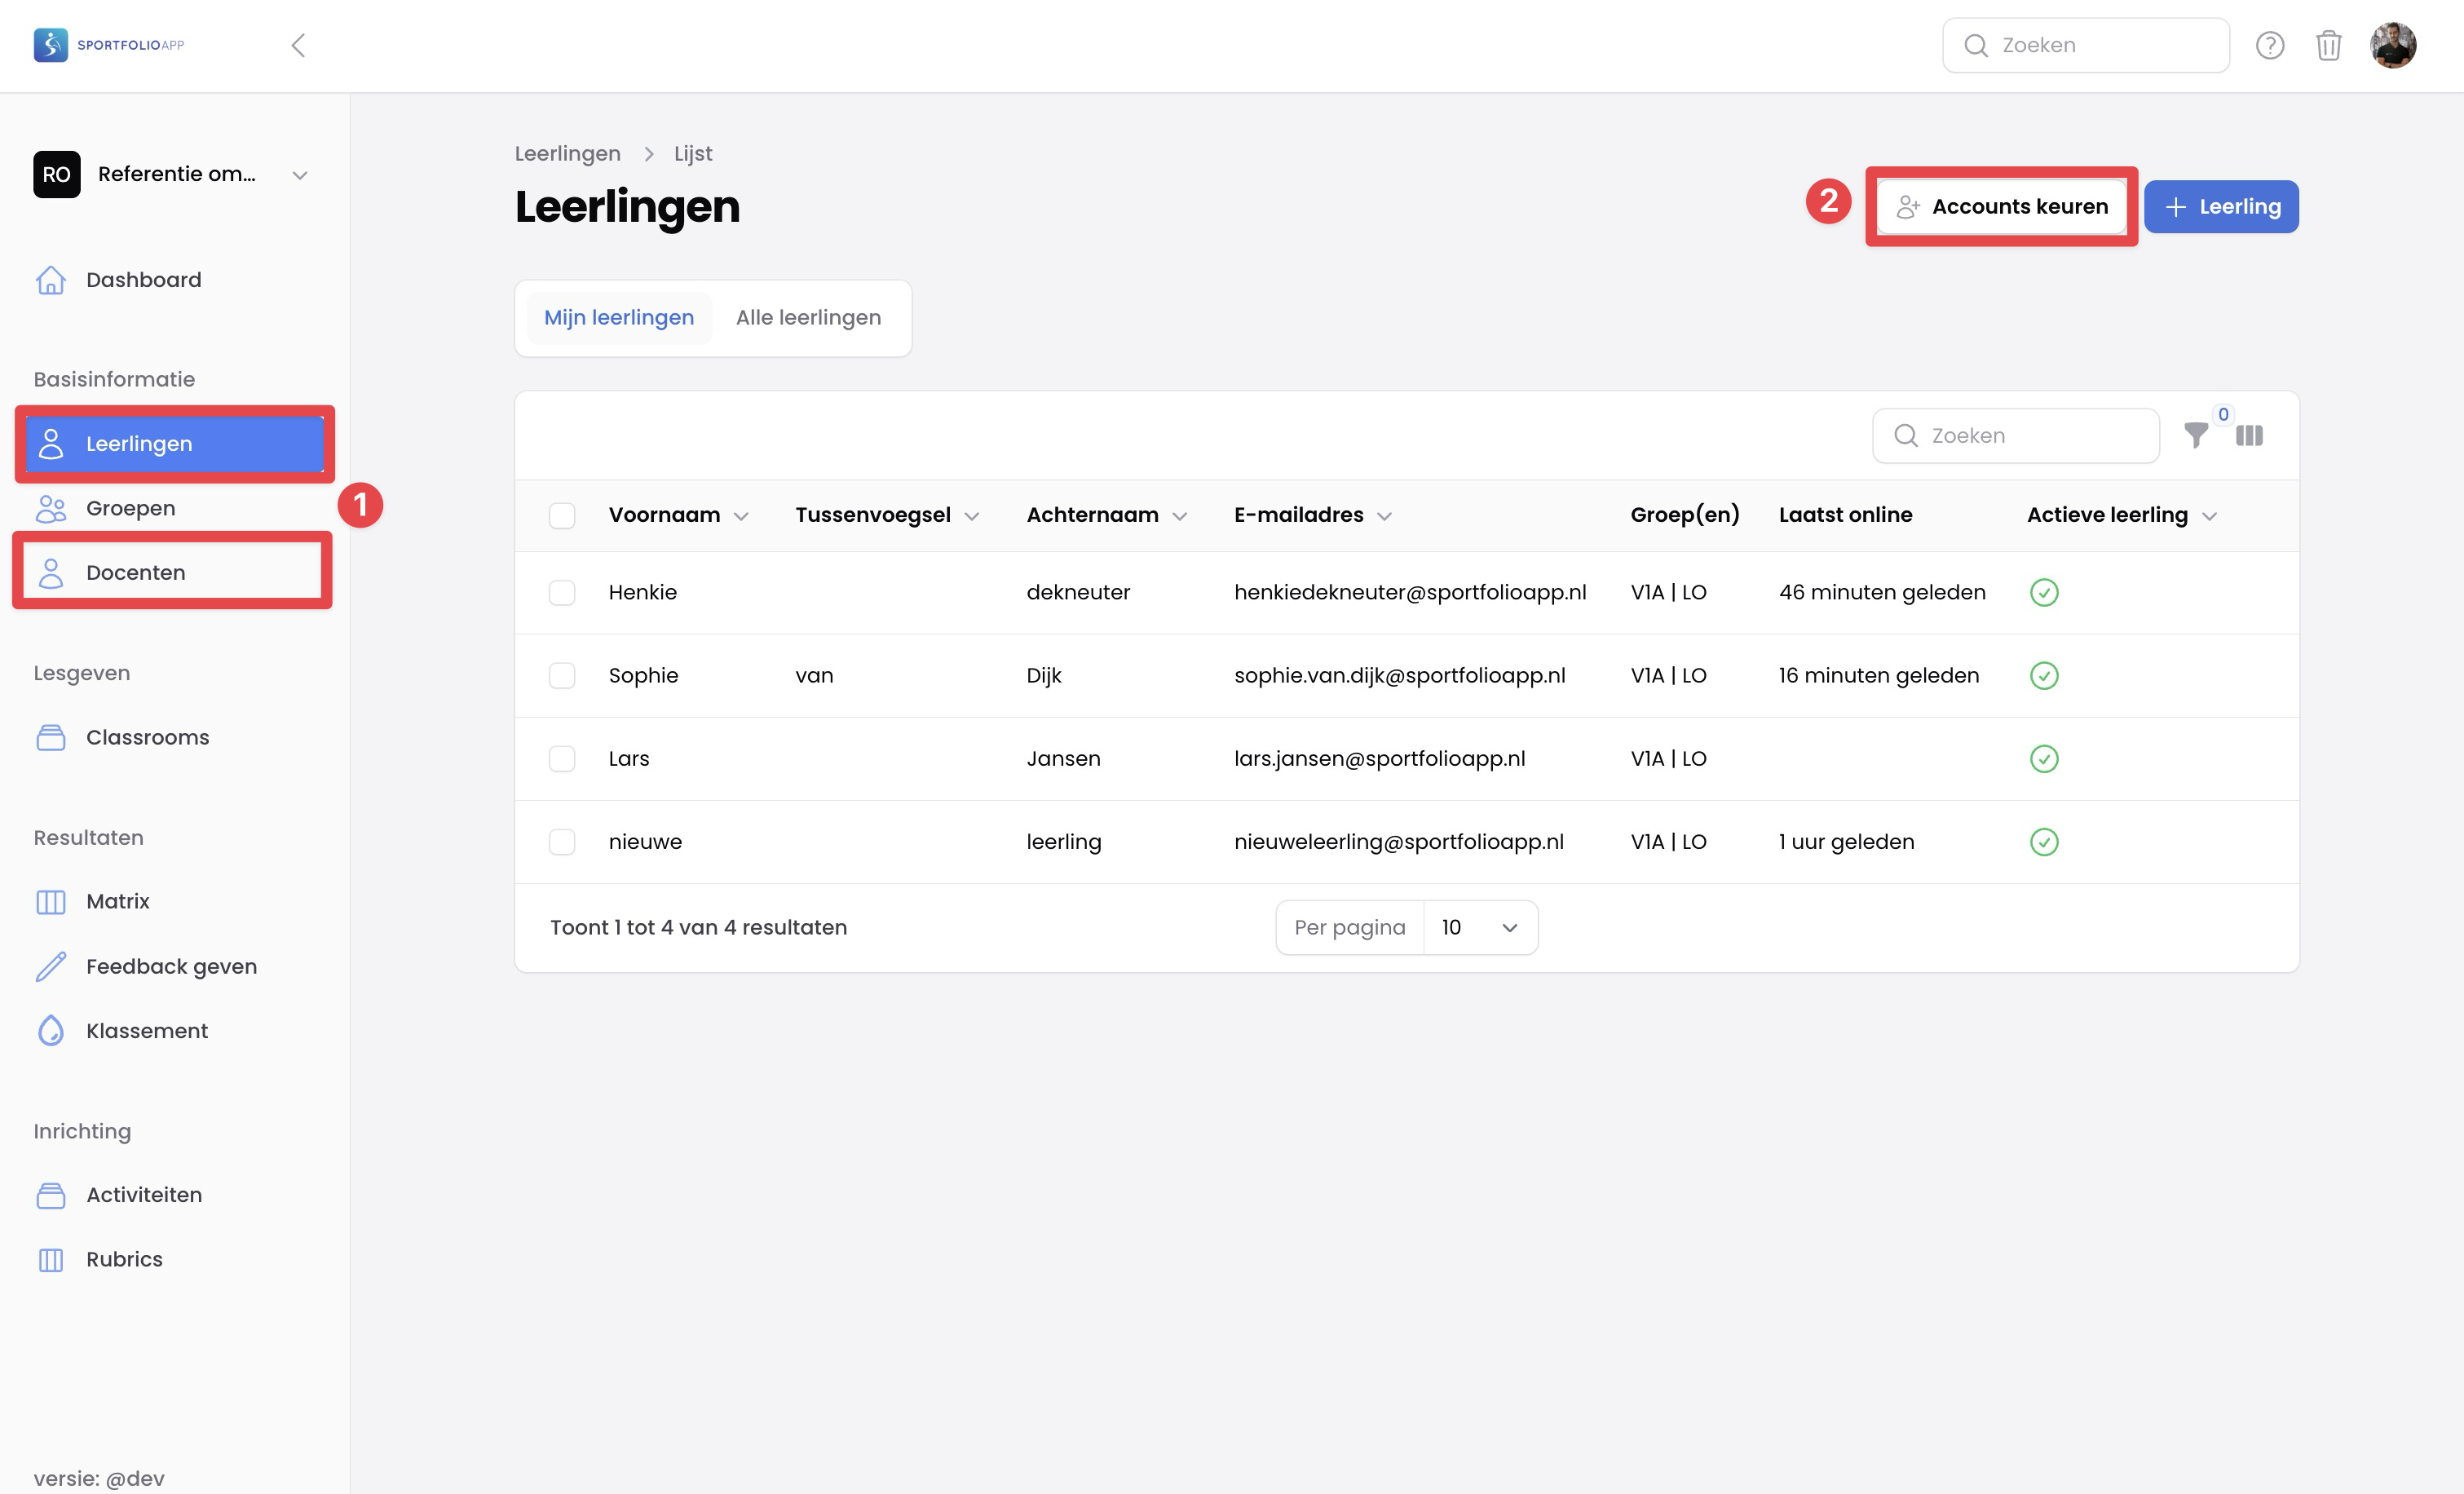Open the Per pagina 10 dropdown
Viewport: 2464px width, 1494px height.
click(x=1479, y=927)
